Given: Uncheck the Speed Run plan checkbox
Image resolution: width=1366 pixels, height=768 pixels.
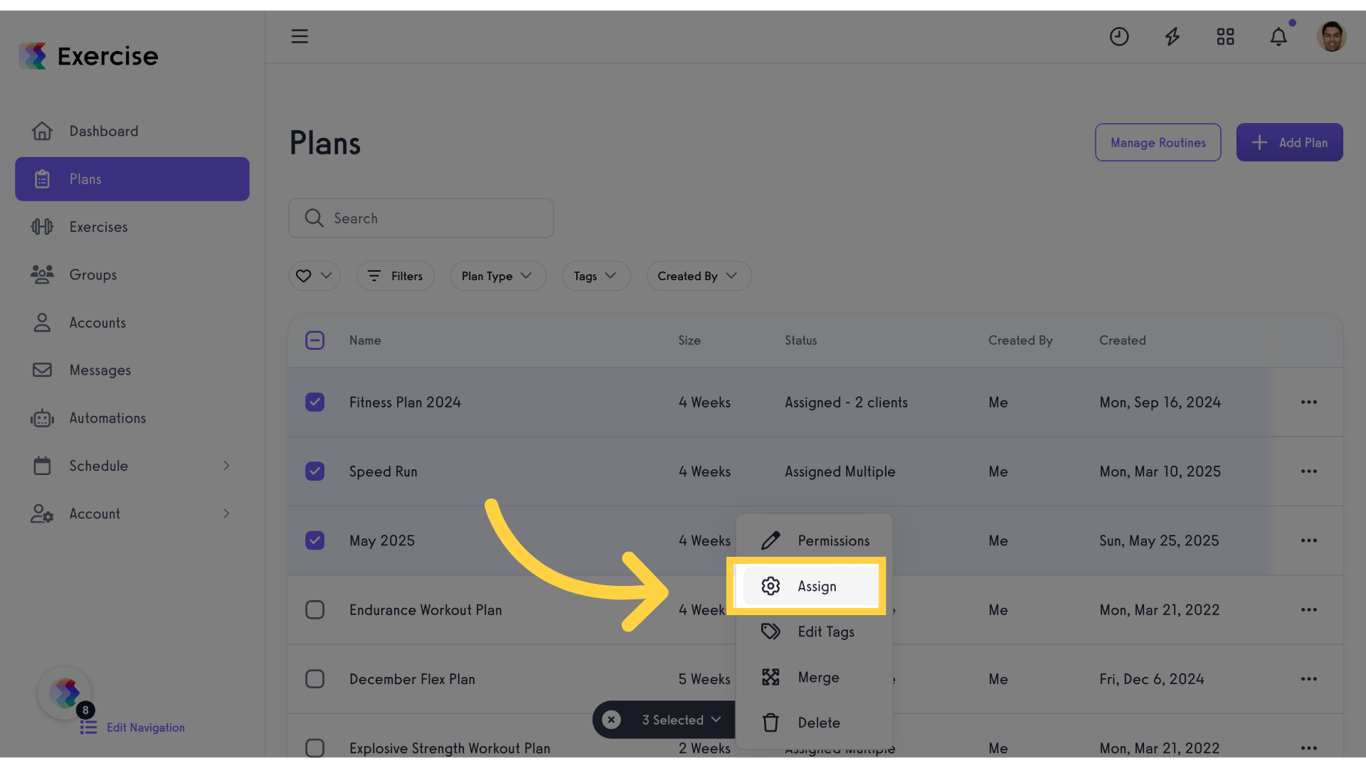Looking at the screenshot, I should click(x=315, y=471).
